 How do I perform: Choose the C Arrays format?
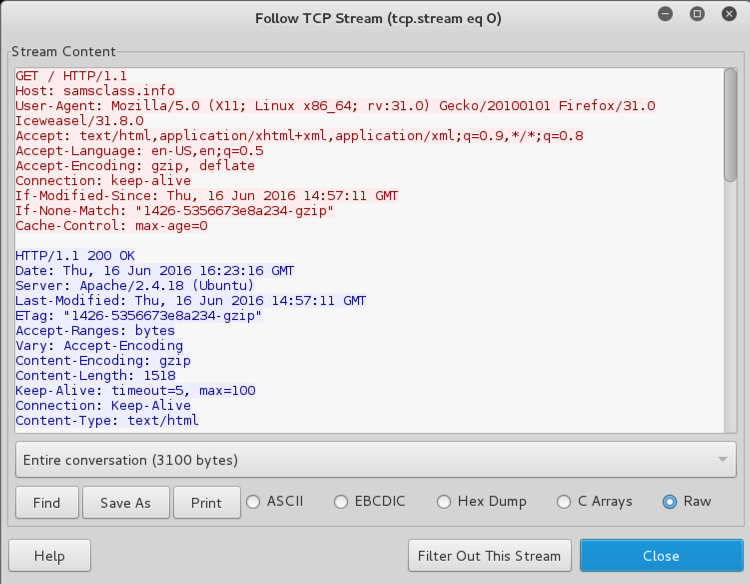click(595, 501)
